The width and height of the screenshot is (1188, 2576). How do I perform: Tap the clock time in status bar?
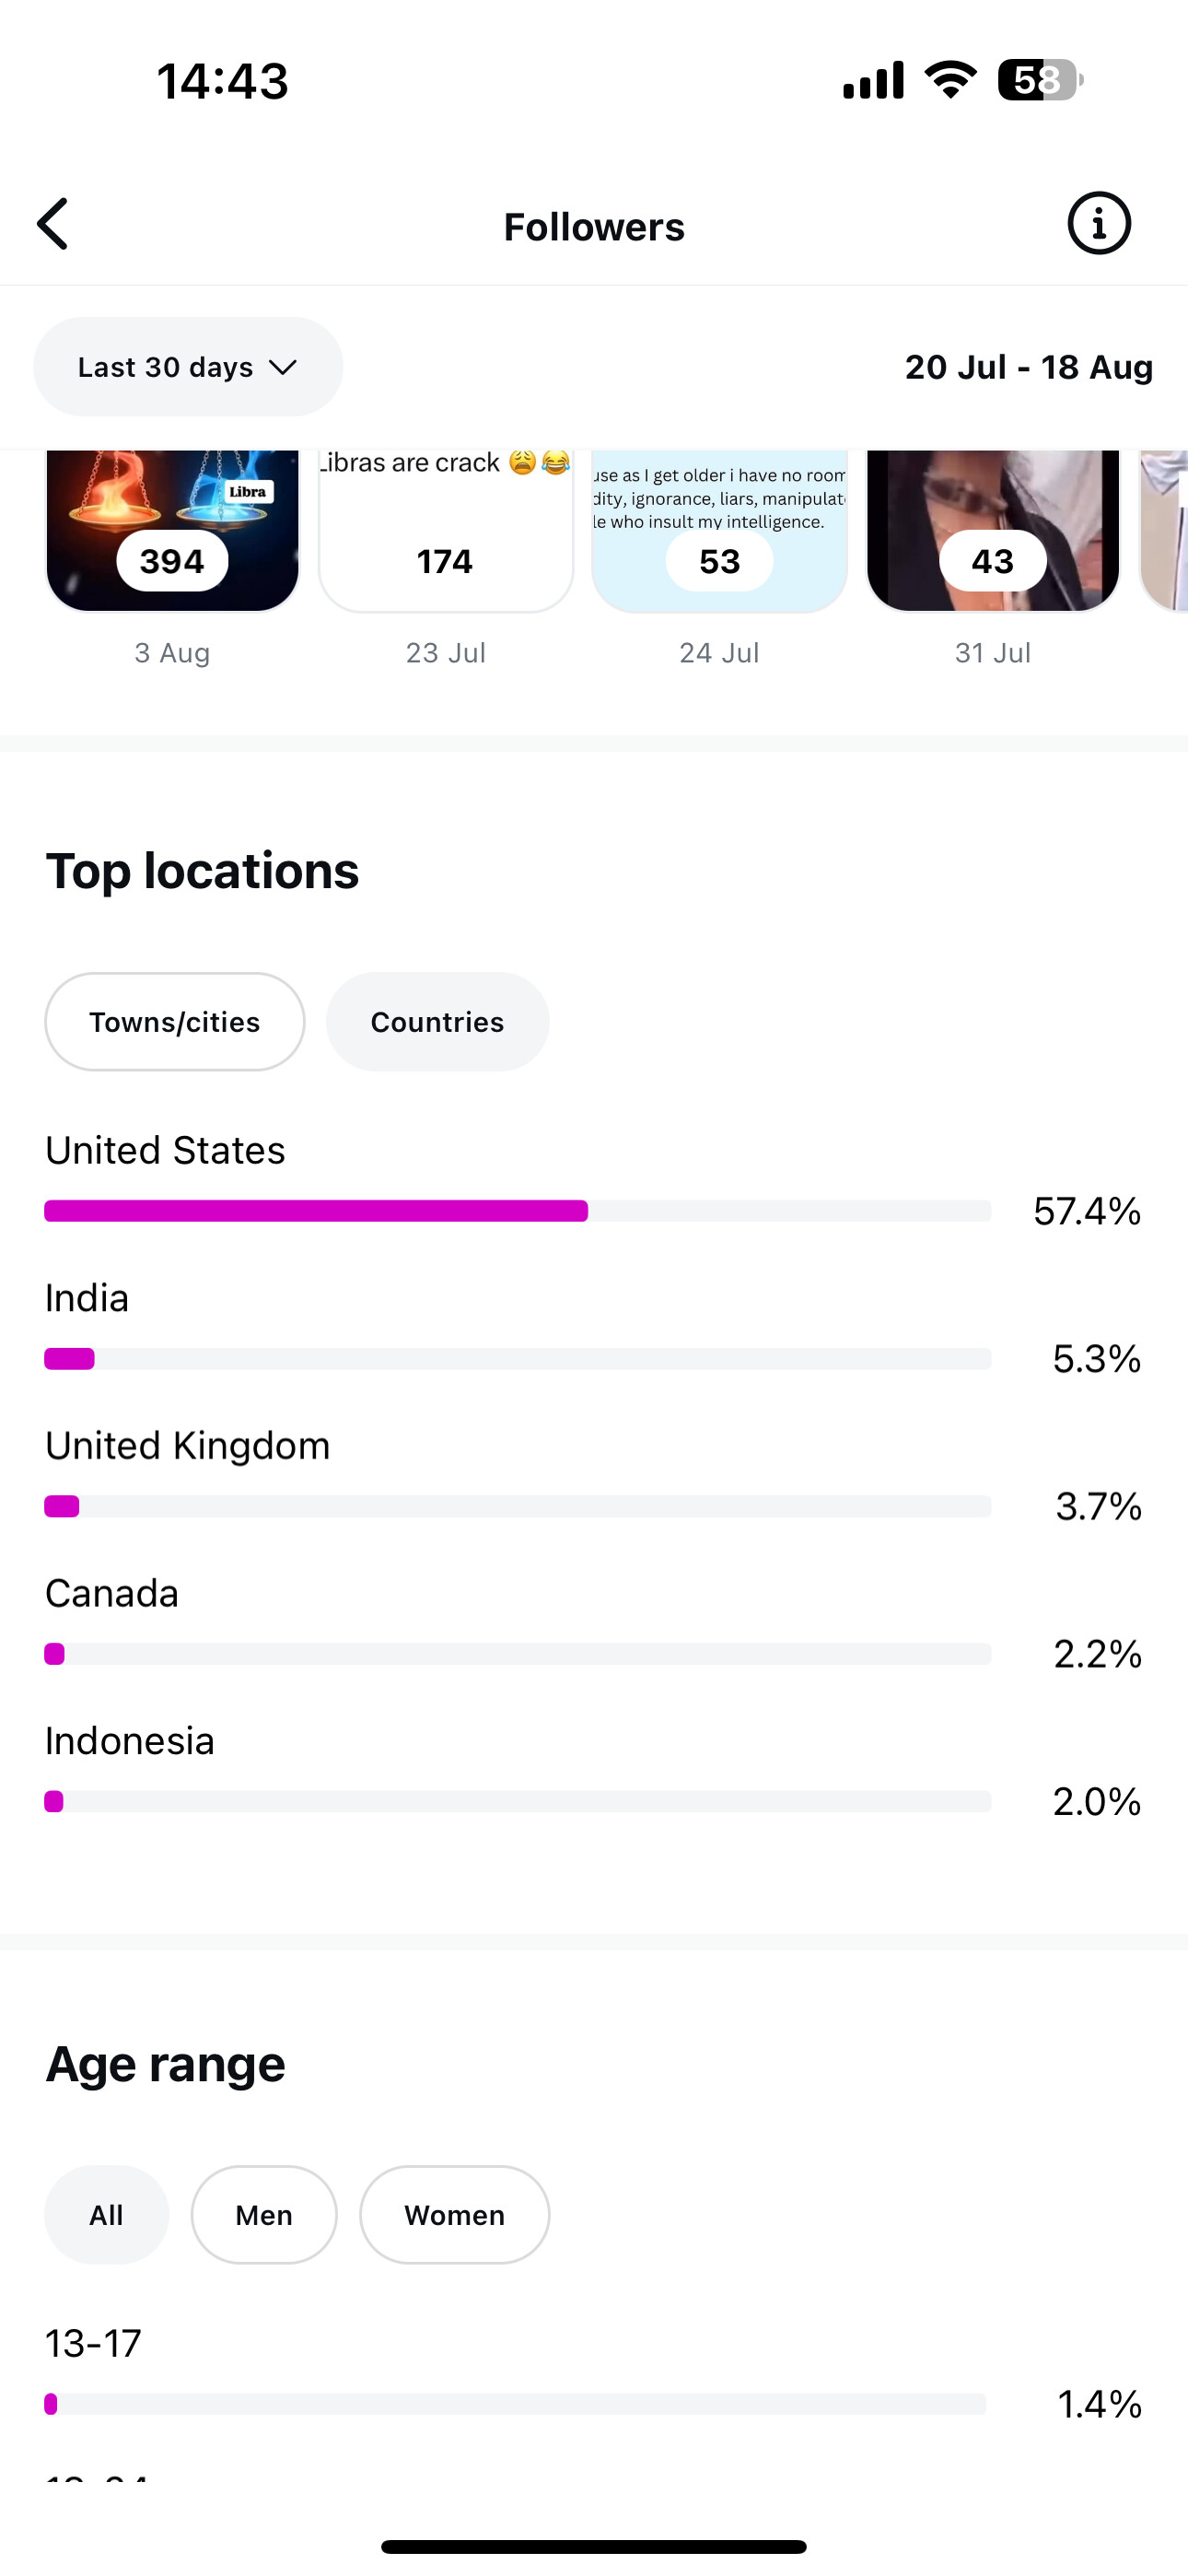pos(222,81)
